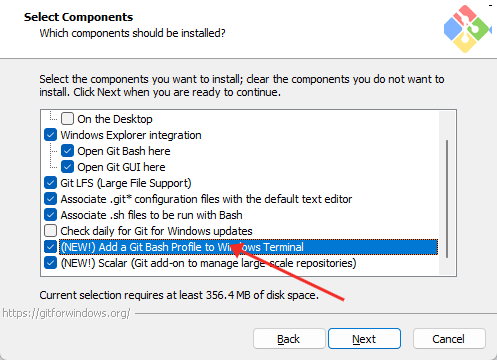The width and height of the screenshot is (497, 360).
Task: Uncheck Add a Git Bash Profile checkbox
Action: (x=50, y=247)
